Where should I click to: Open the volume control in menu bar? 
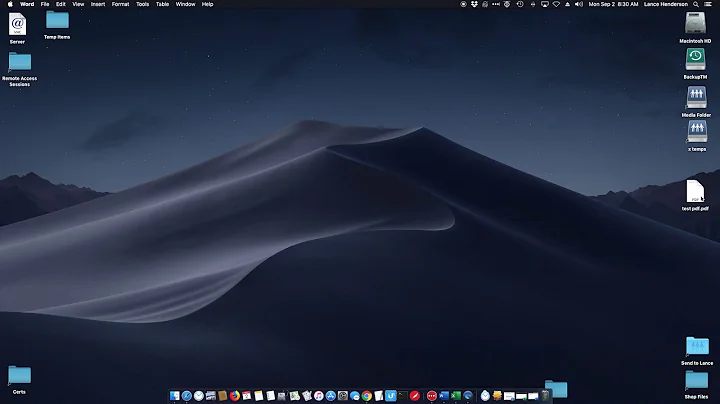(579, 4)
